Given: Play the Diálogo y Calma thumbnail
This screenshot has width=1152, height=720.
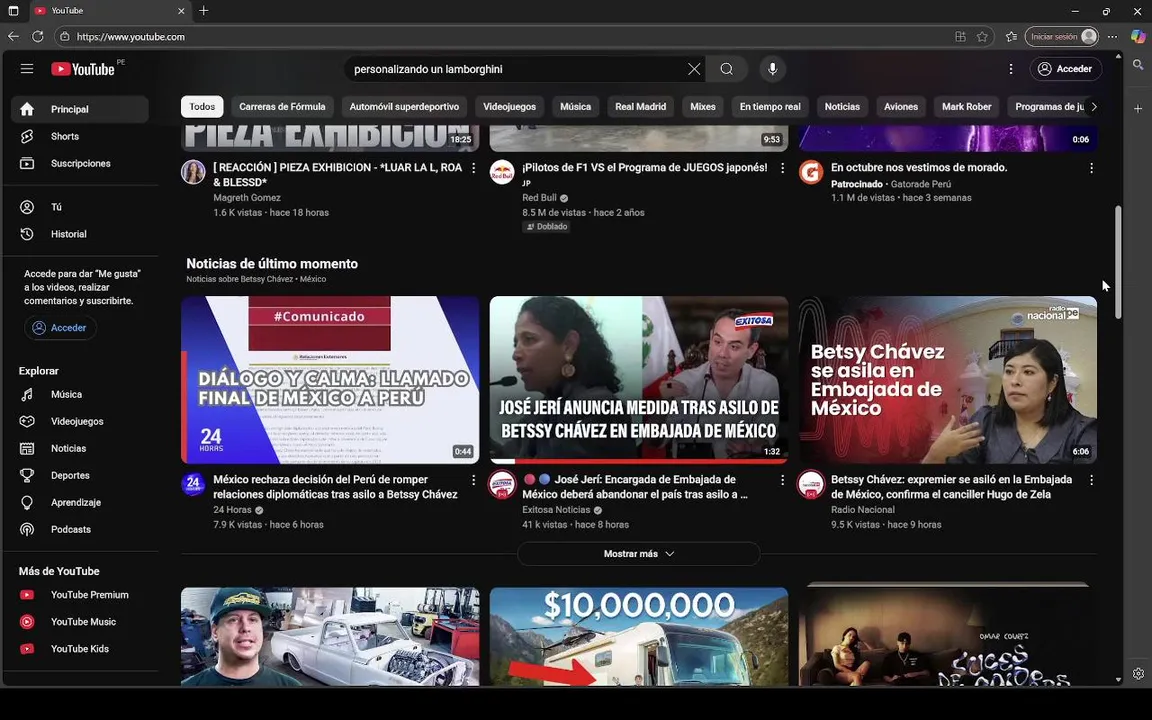Looking at the screenshot, I should tap(330, 380).
